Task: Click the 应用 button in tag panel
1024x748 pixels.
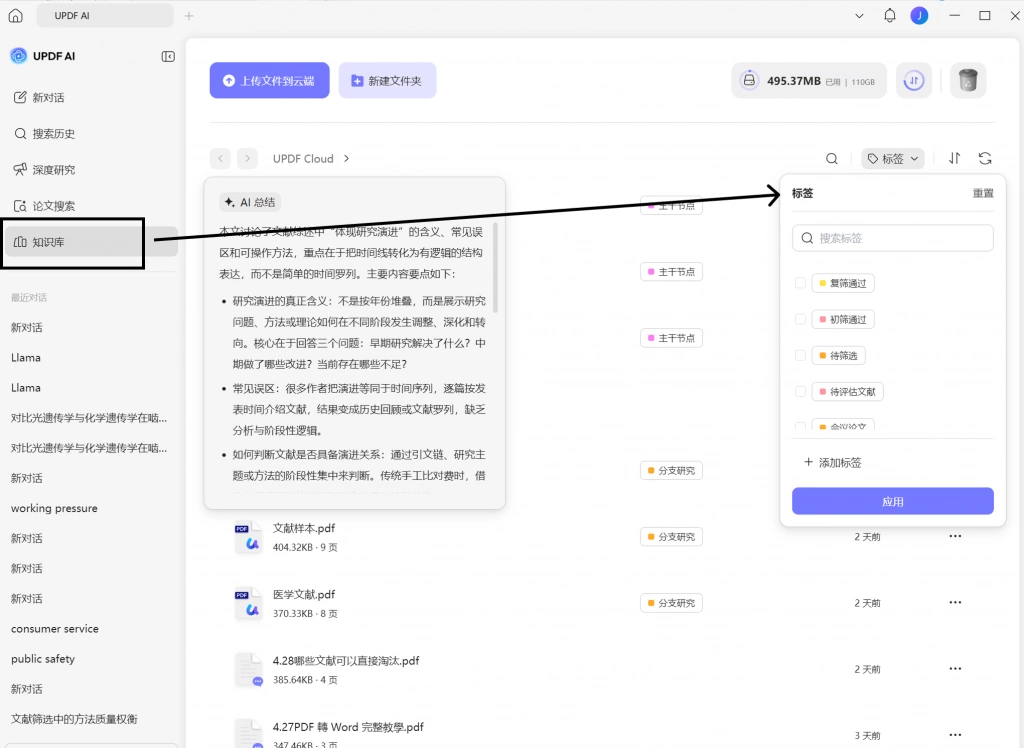Action: tap(892, 501)
